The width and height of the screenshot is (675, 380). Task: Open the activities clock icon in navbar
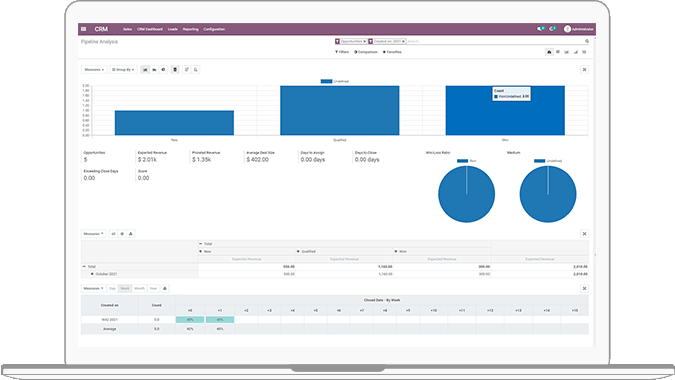552,29
